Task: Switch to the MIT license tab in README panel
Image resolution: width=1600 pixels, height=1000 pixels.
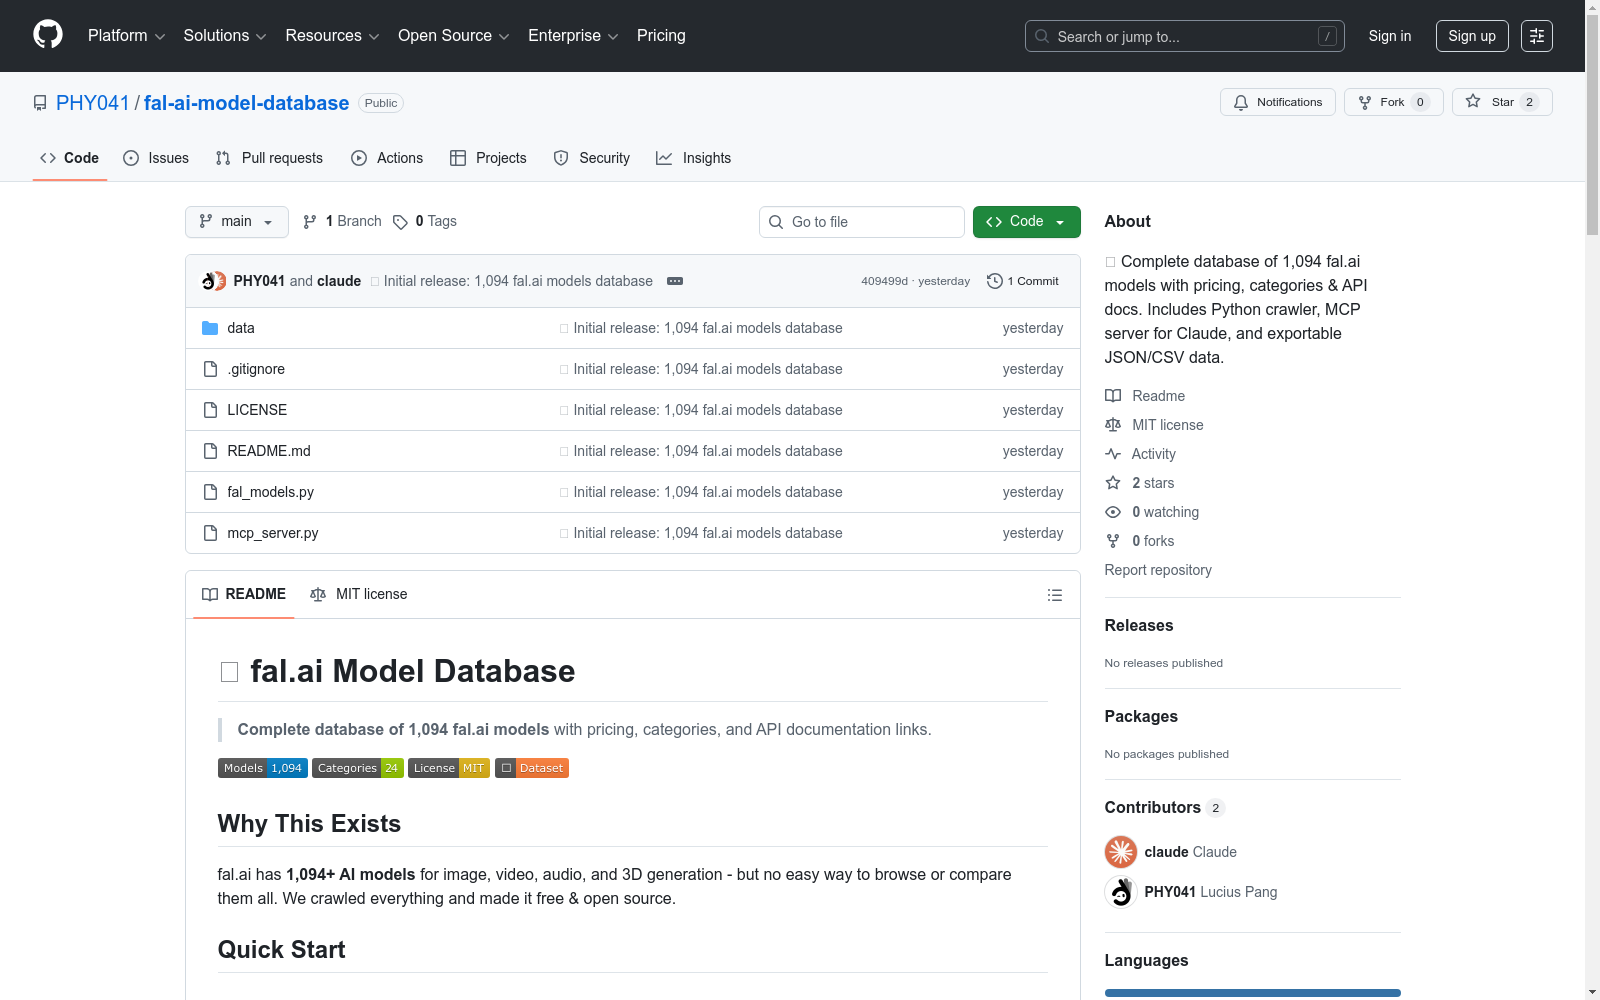Action: (x=359, y=594)
